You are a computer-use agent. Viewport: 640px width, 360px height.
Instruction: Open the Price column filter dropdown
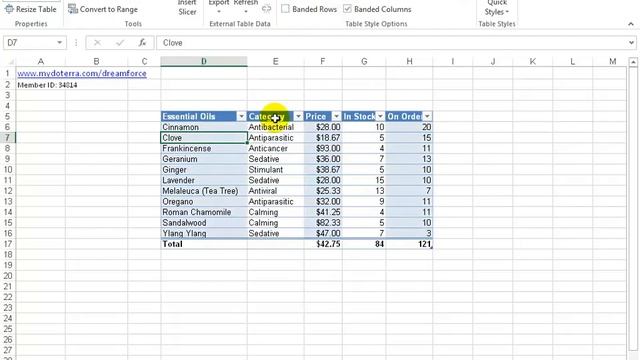click(336, 116)
